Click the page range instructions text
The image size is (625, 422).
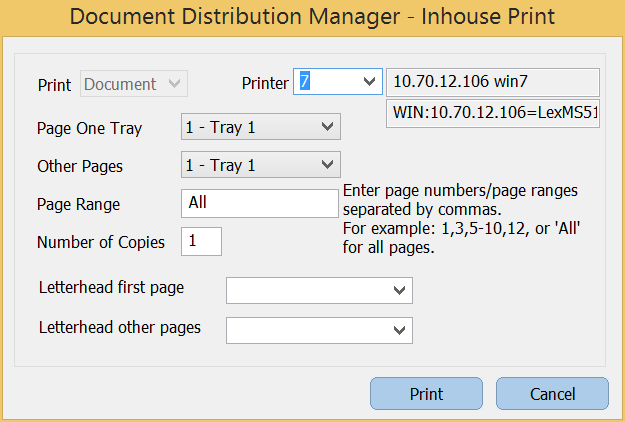coord(464,219)
